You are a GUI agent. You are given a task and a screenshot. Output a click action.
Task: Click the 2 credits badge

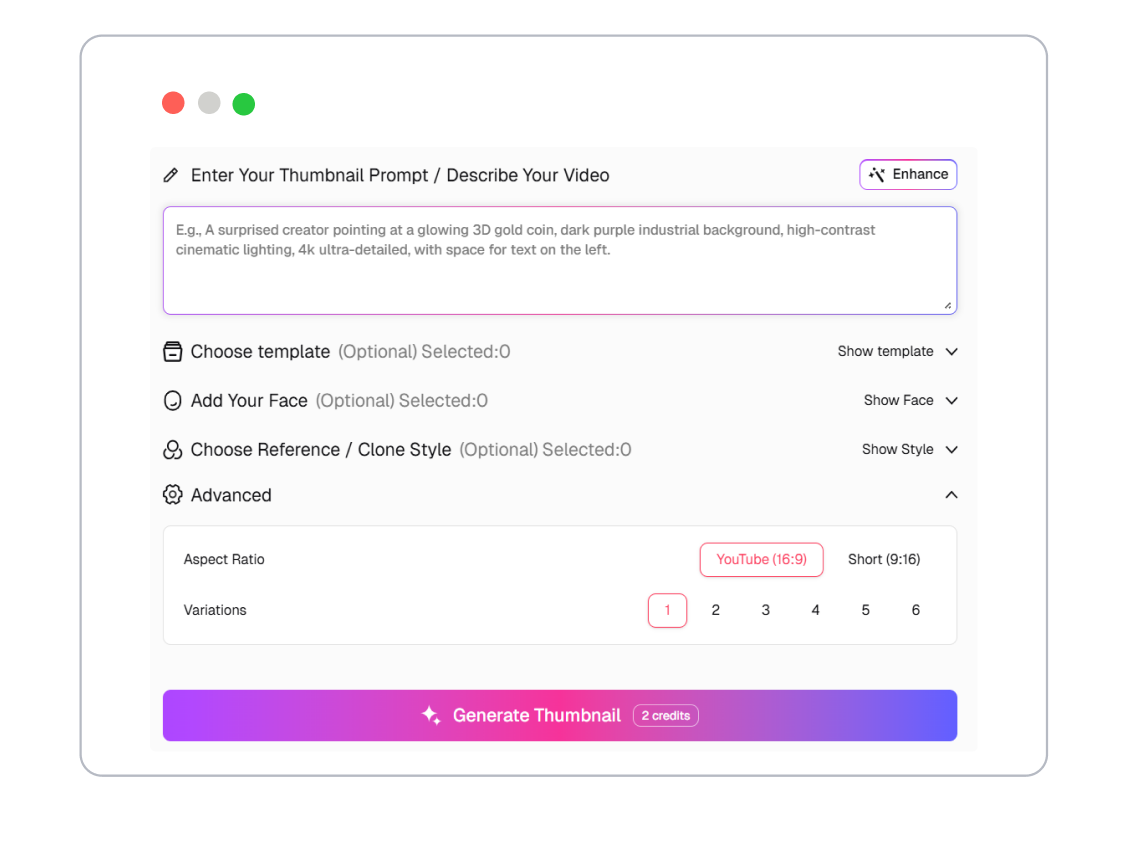(x=666, y=716)
